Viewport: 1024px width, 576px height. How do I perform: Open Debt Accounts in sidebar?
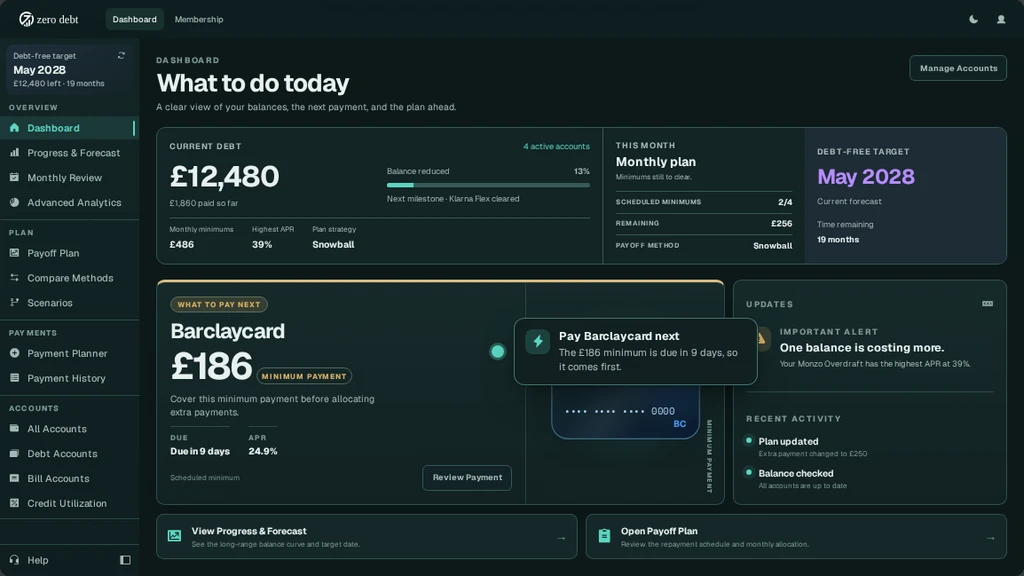(x=69, y=453)
